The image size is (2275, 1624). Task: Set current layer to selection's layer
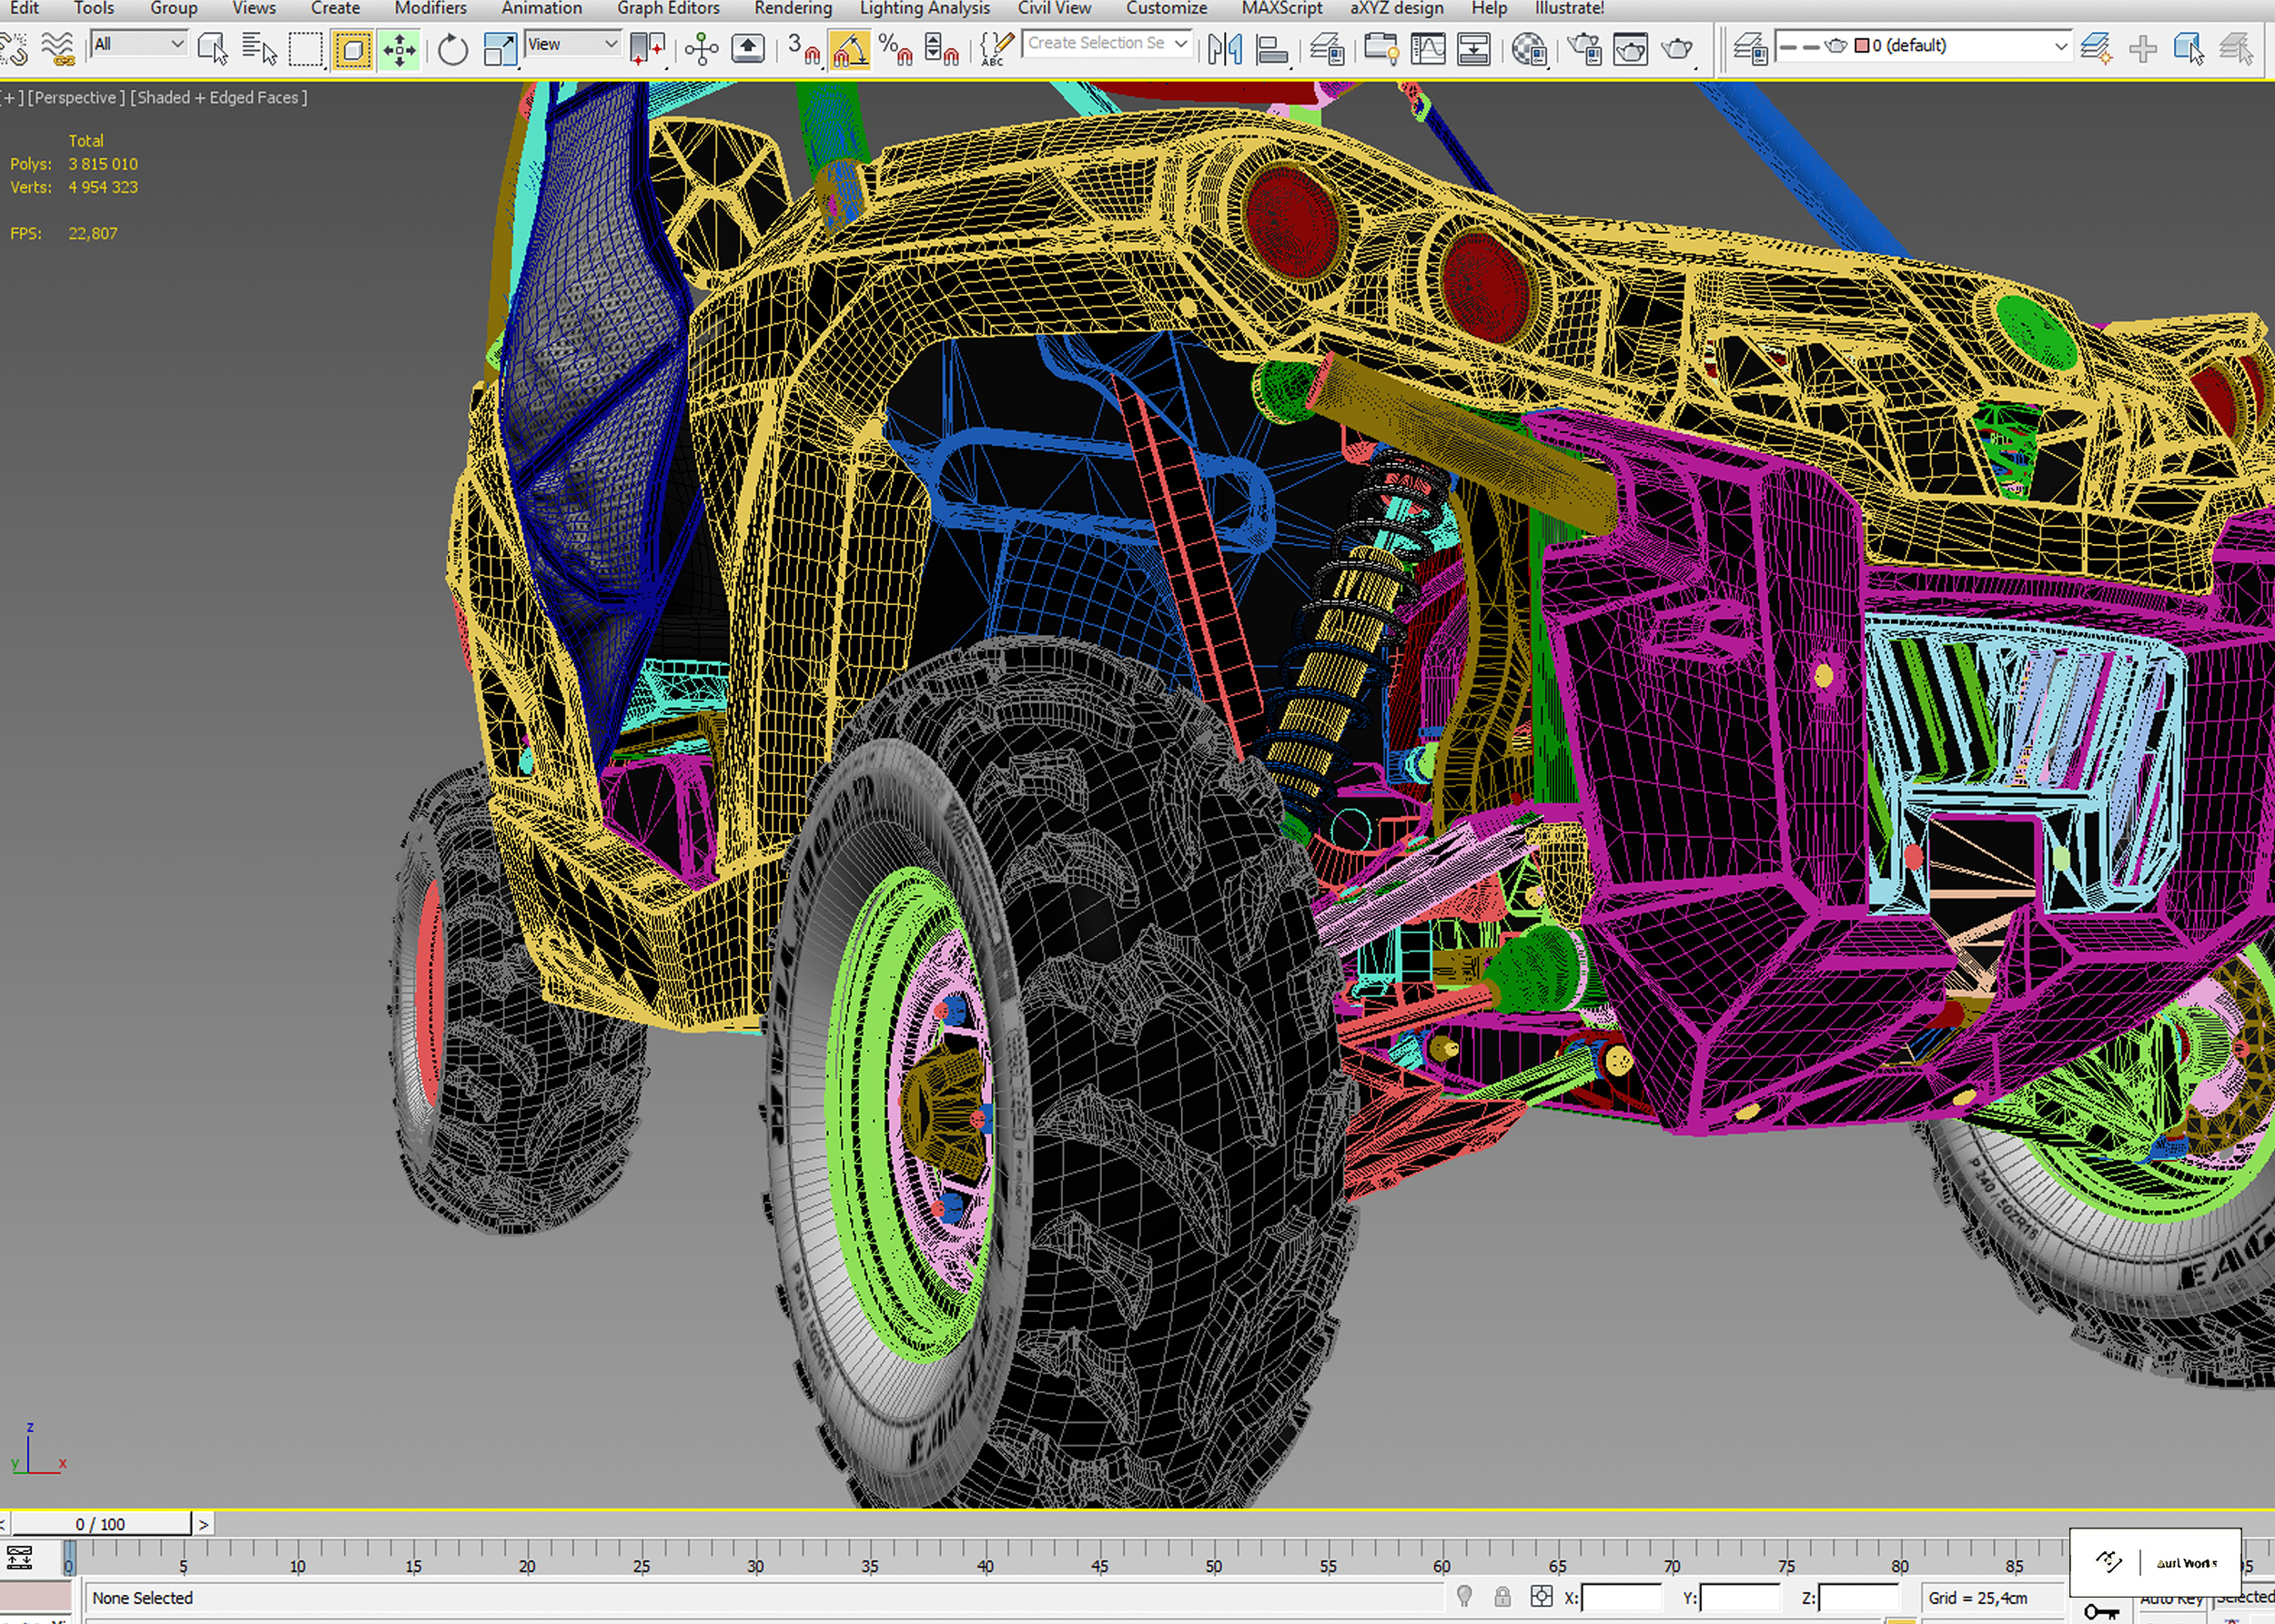tap(2236, 48)
